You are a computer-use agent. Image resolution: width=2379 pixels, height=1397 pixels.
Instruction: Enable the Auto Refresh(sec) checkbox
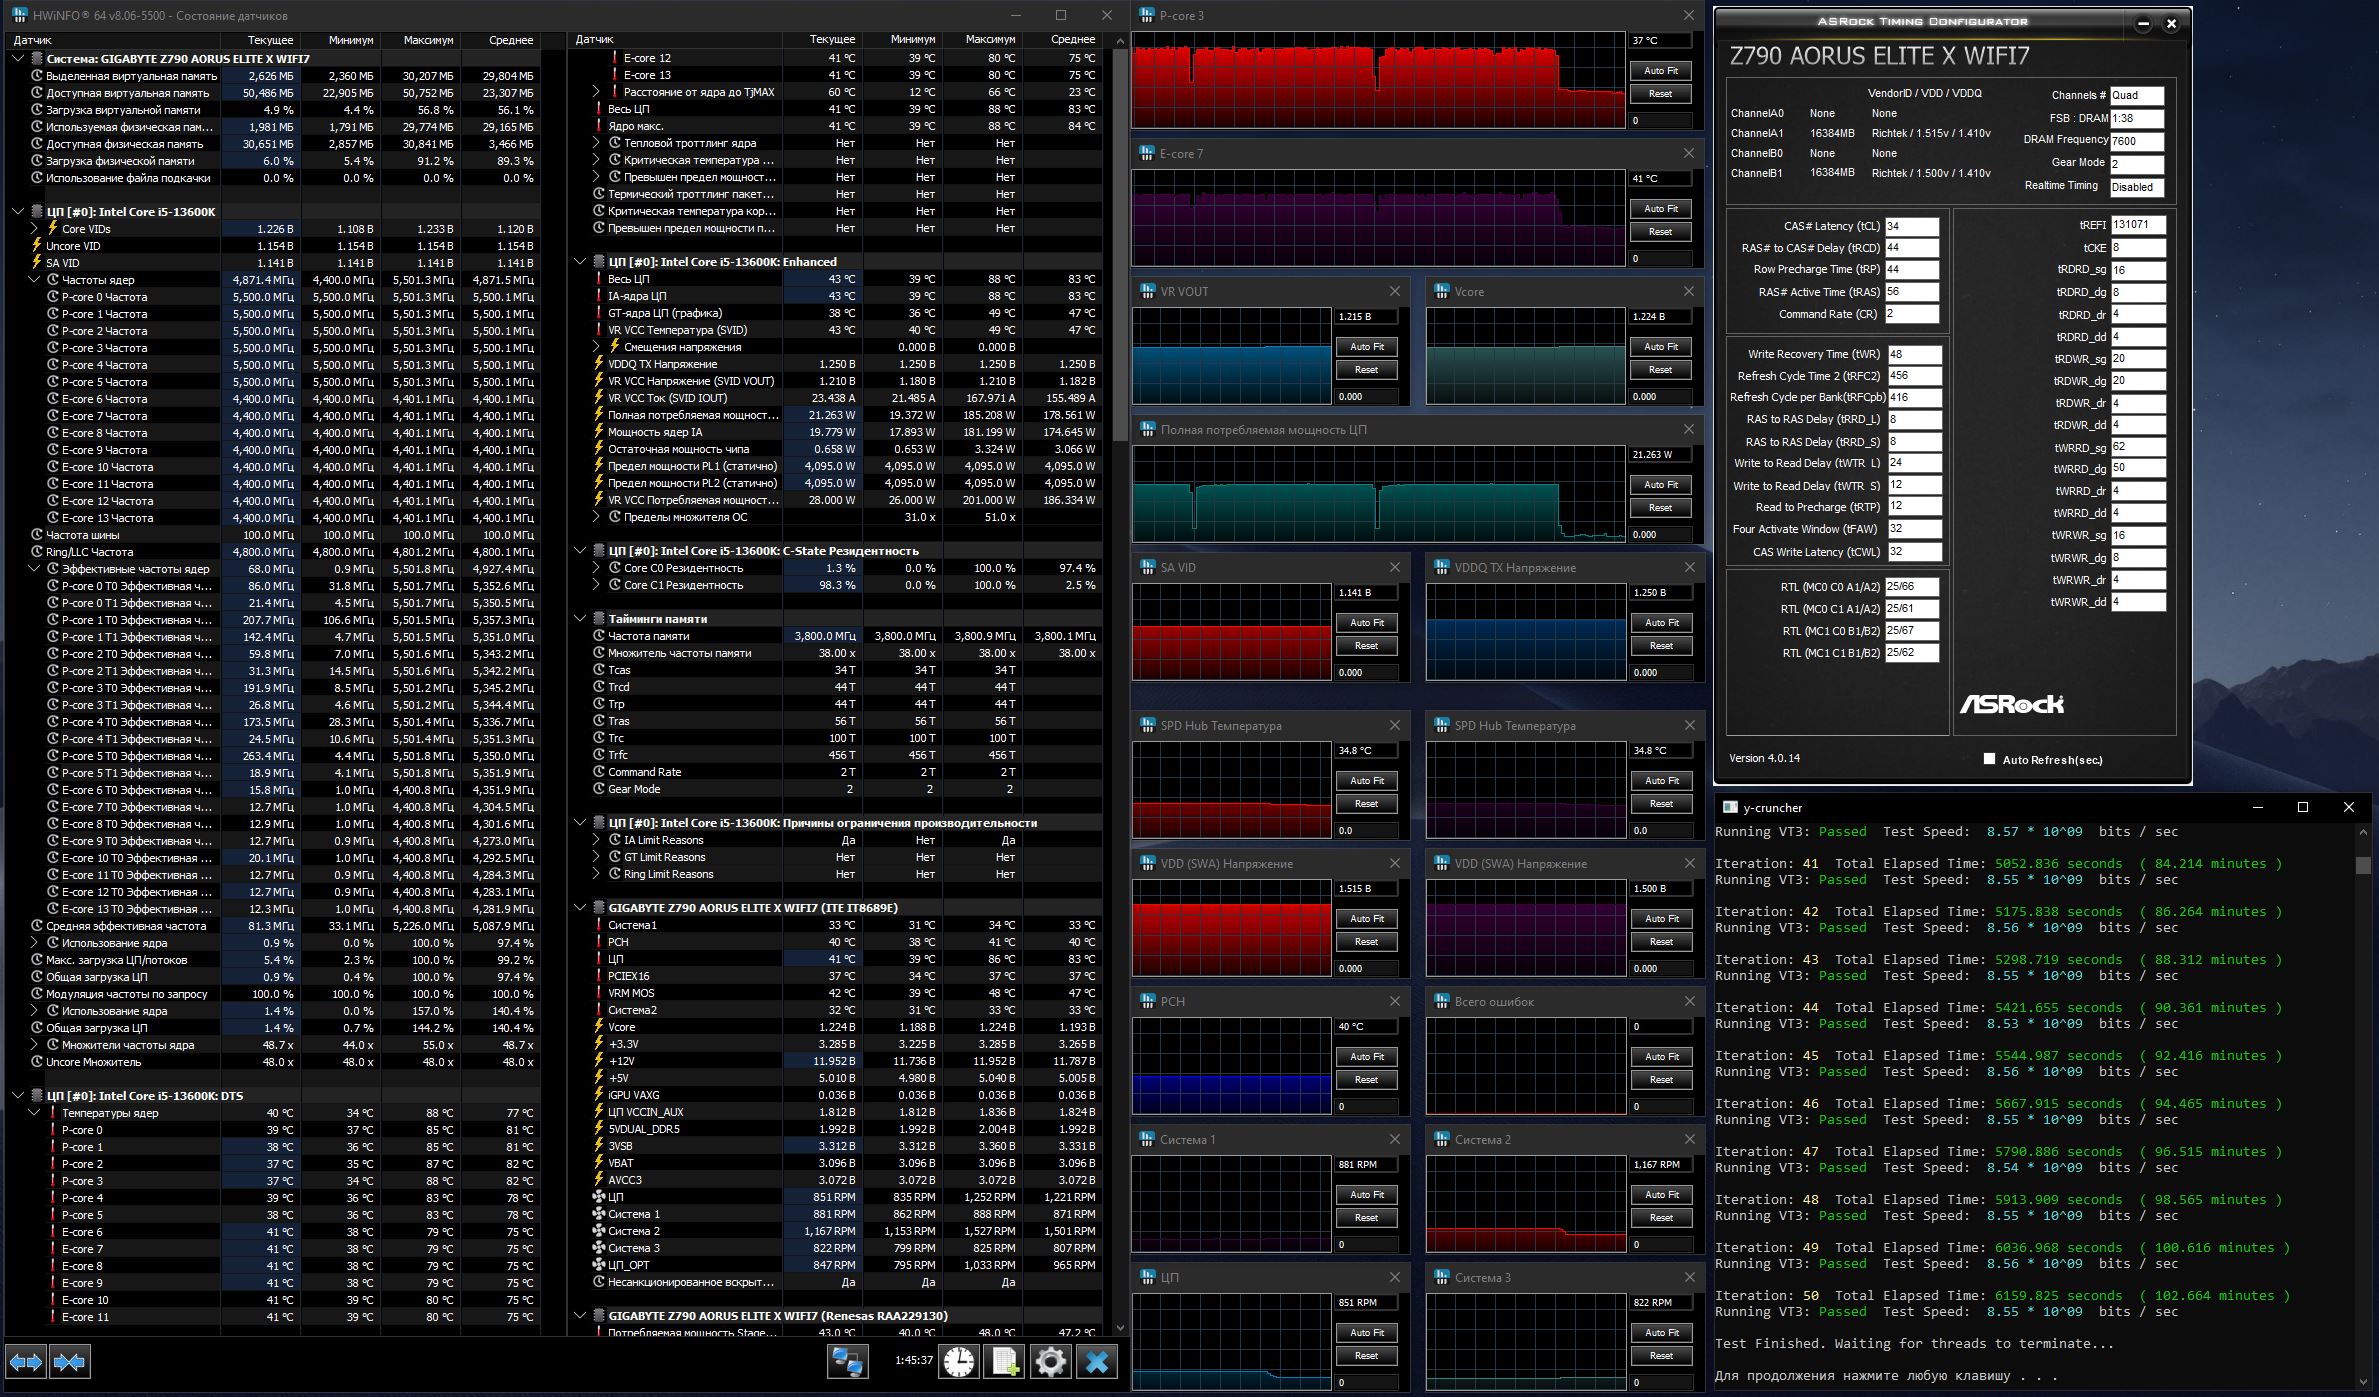[x=1989, y=759]
